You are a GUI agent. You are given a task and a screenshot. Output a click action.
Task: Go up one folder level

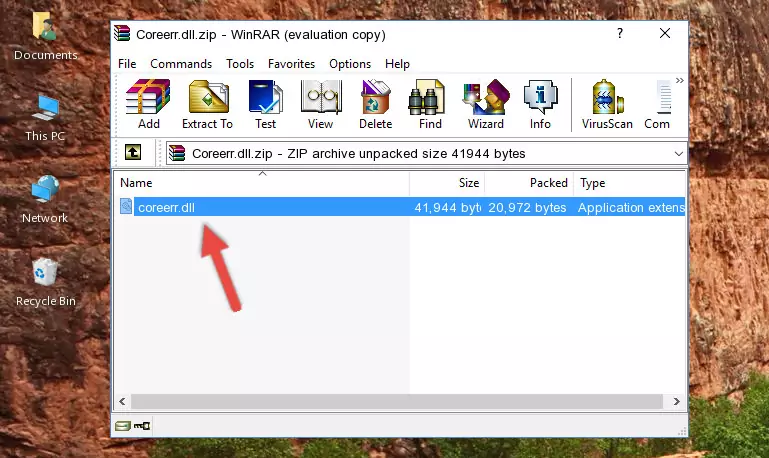point(133,153)
